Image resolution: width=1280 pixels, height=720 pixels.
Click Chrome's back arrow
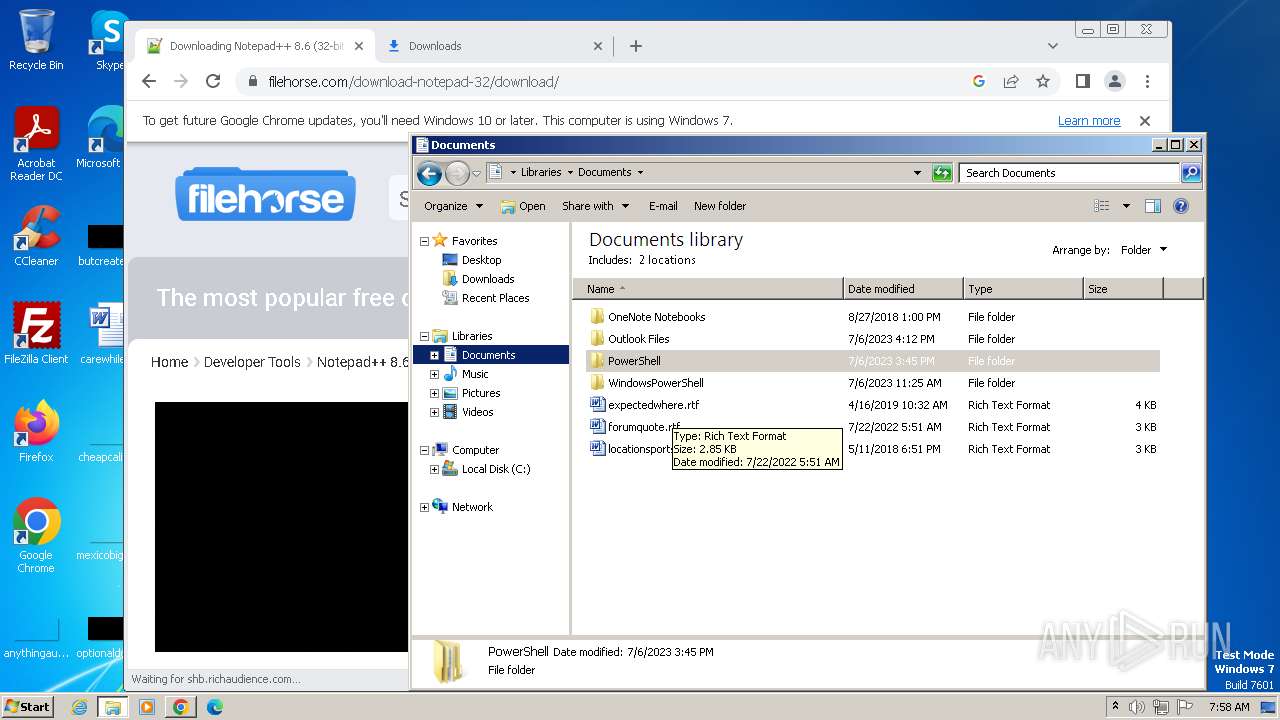coord(149,82)
